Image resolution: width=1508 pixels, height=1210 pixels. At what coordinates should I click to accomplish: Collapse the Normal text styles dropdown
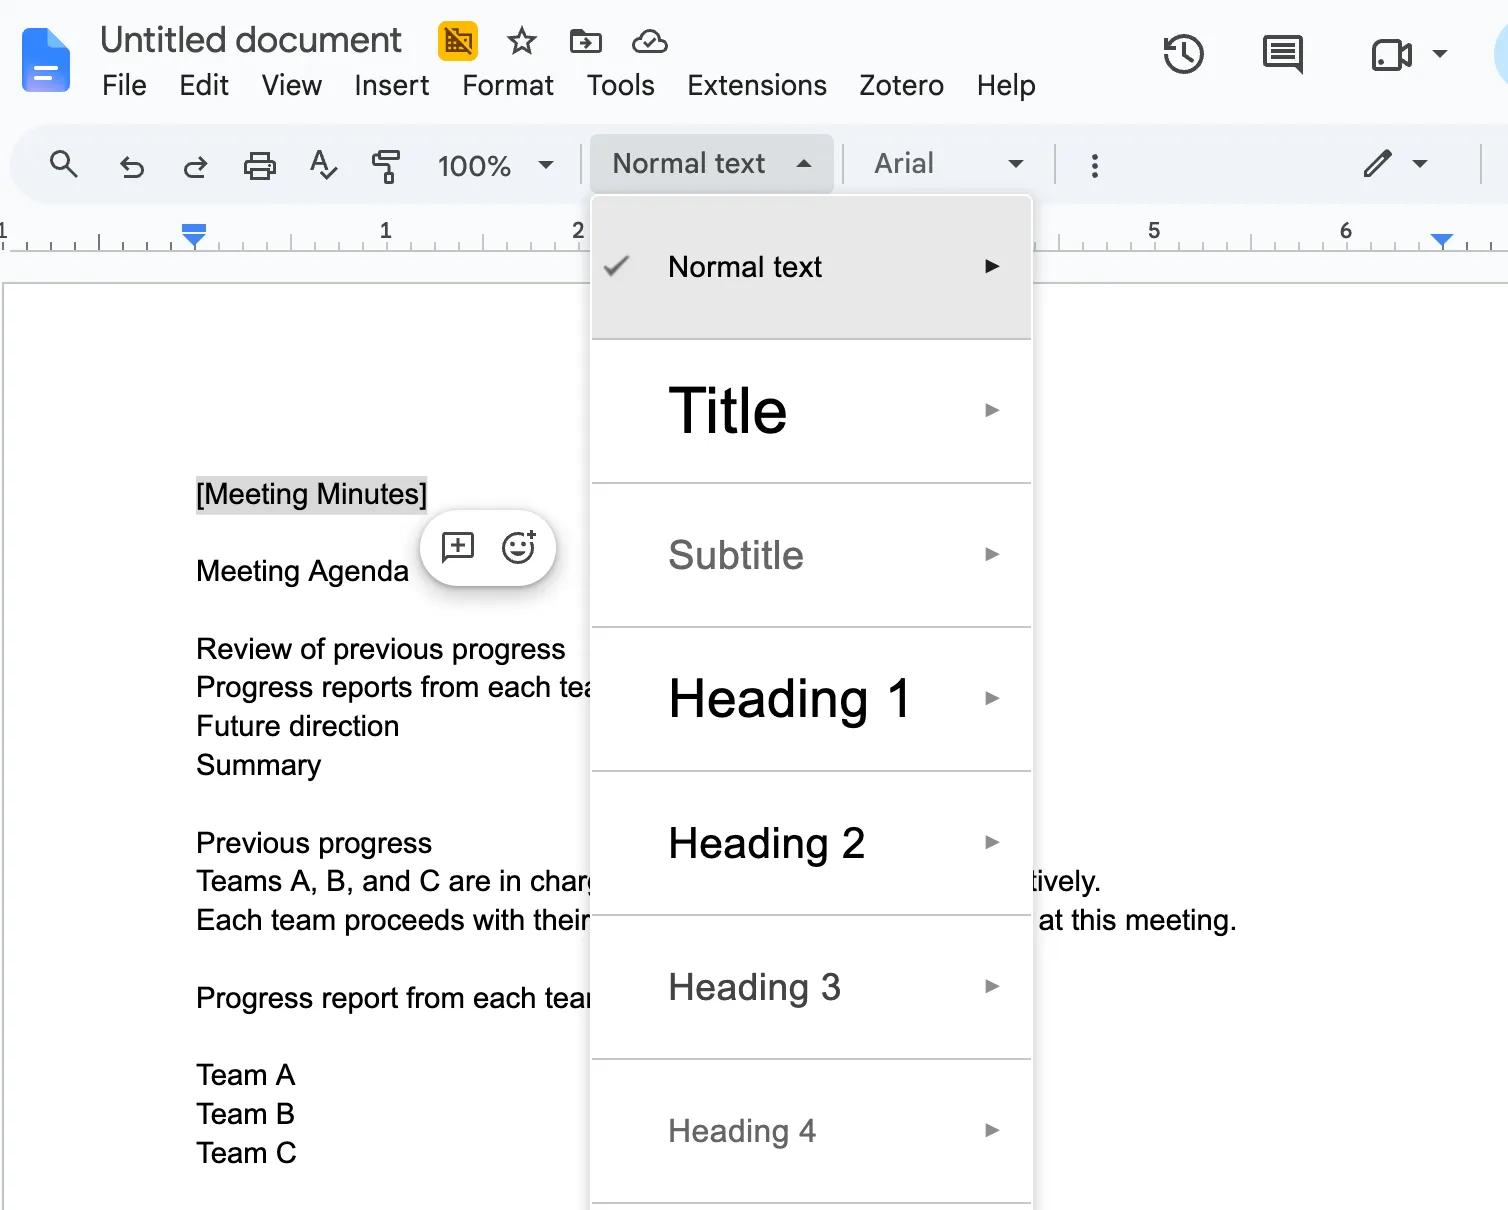tap(711, 164)
